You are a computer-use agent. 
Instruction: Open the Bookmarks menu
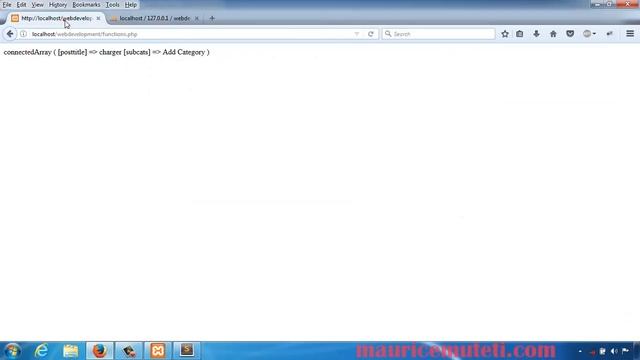tap(86, 5)
